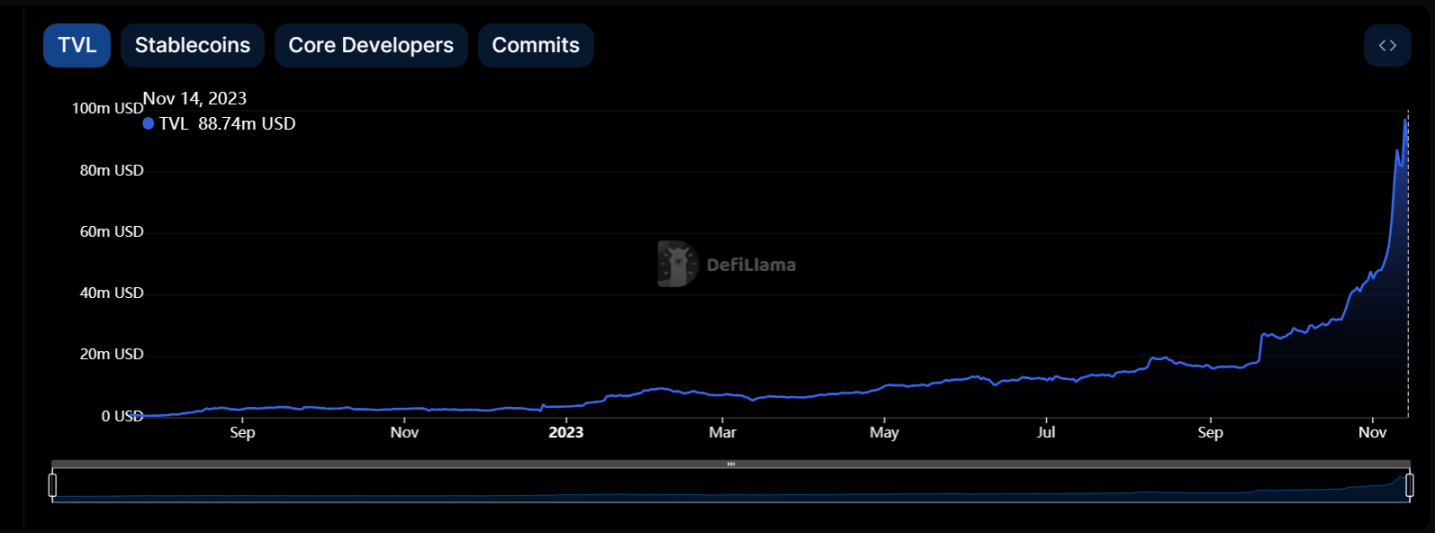
Task: Click the center grip atop the range bar
Action: [731, 464]
